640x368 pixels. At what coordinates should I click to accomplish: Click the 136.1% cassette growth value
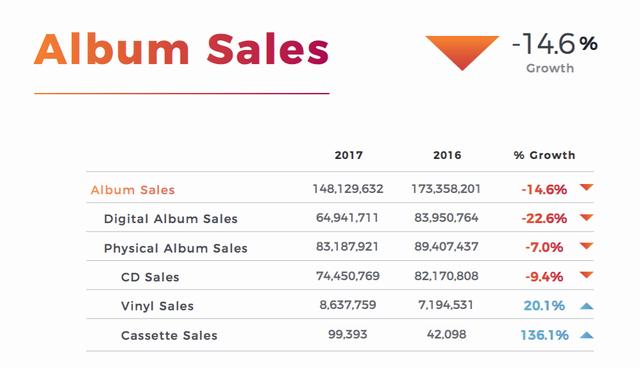click(x=544, y=335)
